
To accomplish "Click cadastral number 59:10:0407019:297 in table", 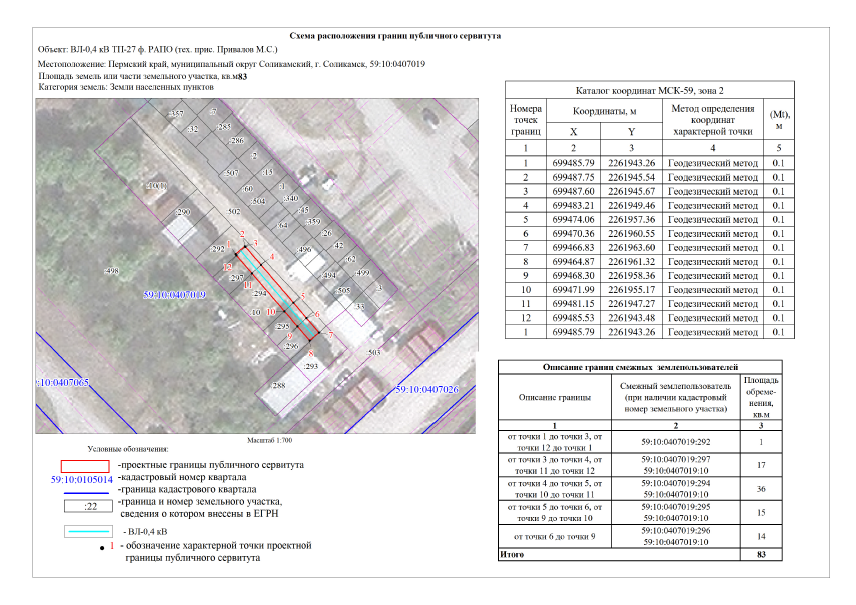I will pyautogui.click(x=676, y=460).
